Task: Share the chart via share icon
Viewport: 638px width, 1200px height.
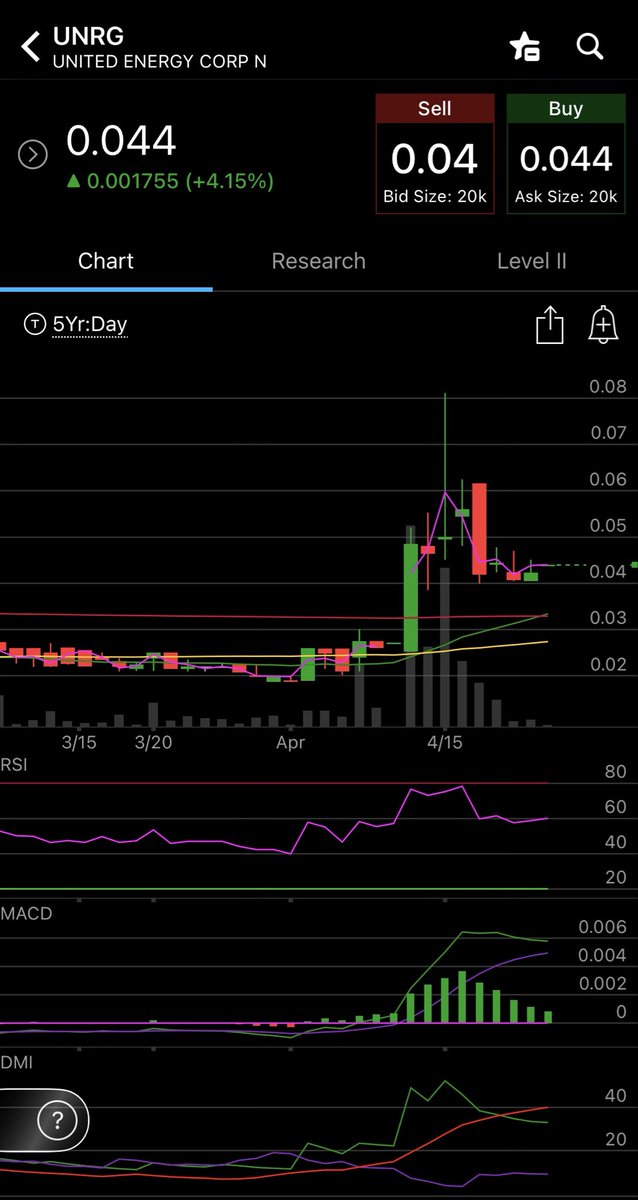Action: click(x=550, y=325)
